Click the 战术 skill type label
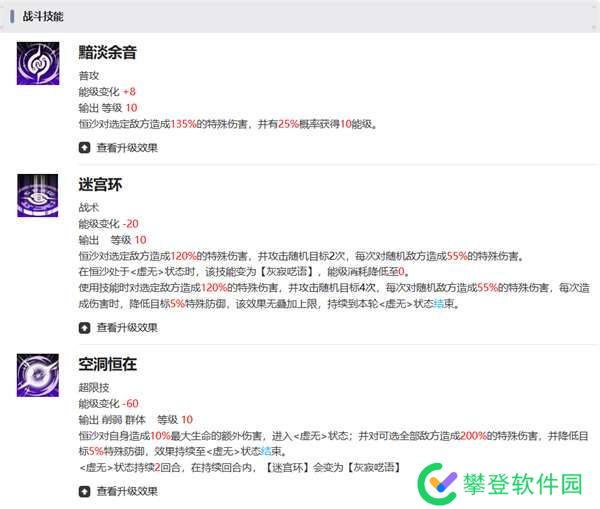This screenshot has width=600, height=509. tap(89, 207)
